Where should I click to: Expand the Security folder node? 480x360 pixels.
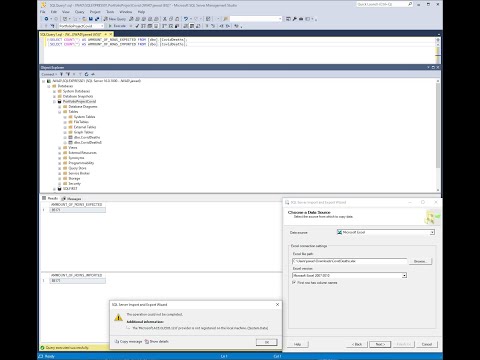tap(60, 184)
